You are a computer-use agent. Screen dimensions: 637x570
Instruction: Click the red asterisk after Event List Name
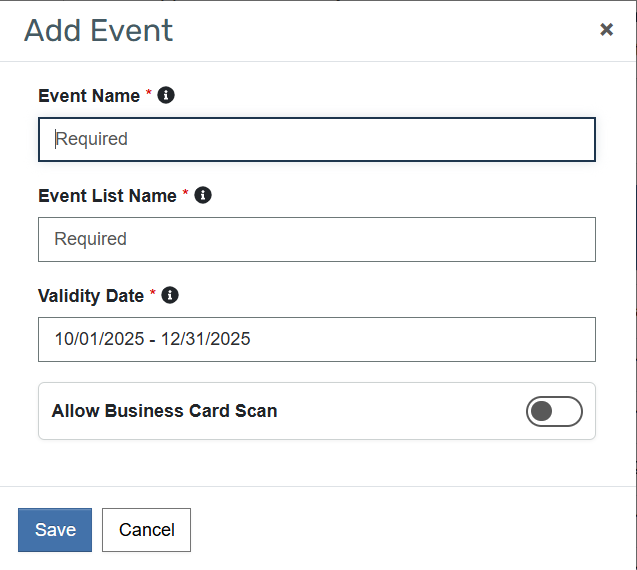tap(185, 194)
